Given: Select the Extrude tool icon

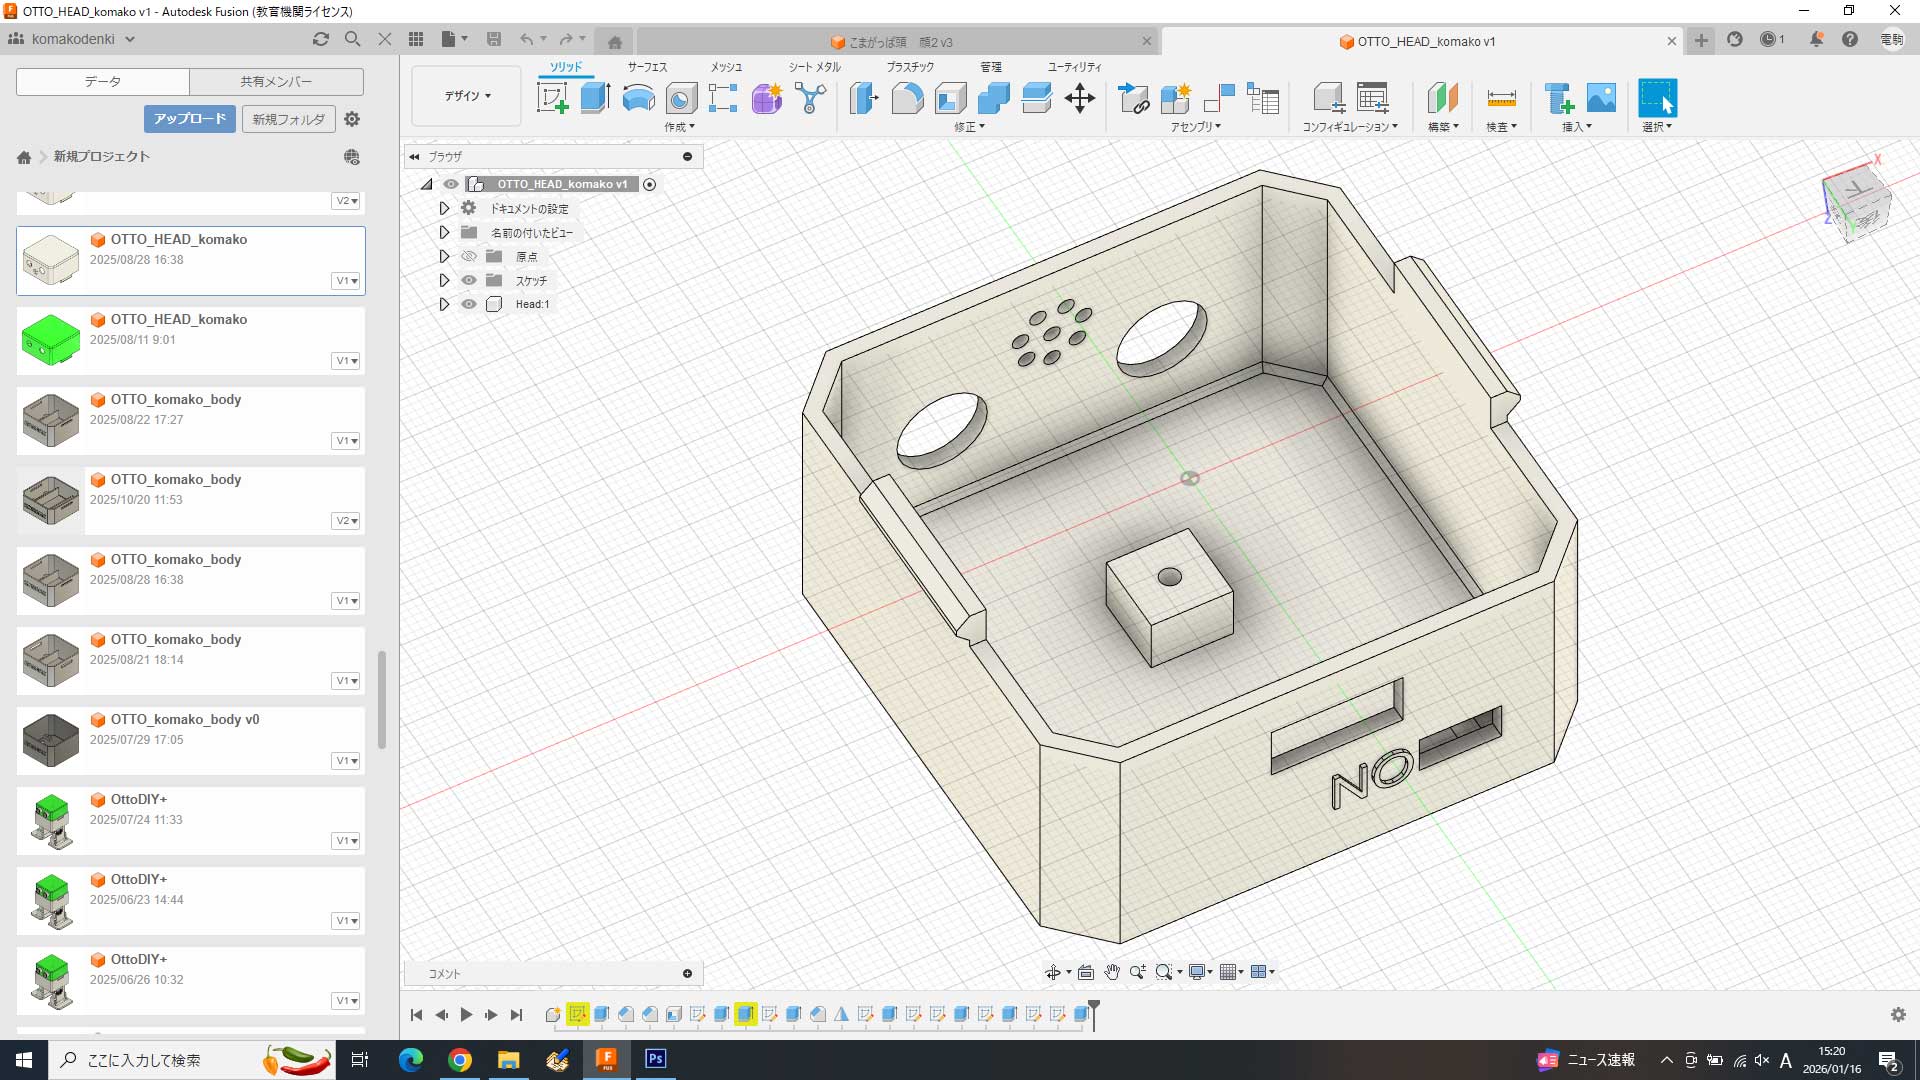Looking at the screenshot, I should point(596,98).
